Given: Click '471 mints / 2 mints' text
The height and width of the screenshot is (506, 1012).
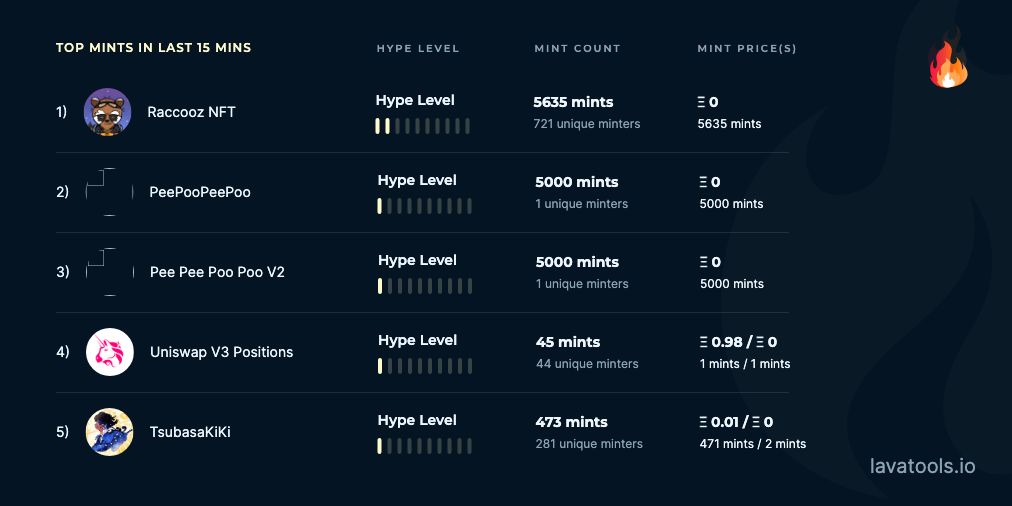Looking at the screenshot, I should pyautogui.click(x=753, y=443).
